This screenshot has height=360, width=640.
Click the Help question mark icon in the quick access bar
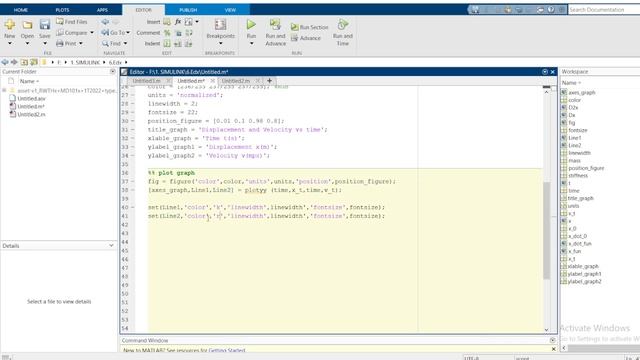(551, 9)
